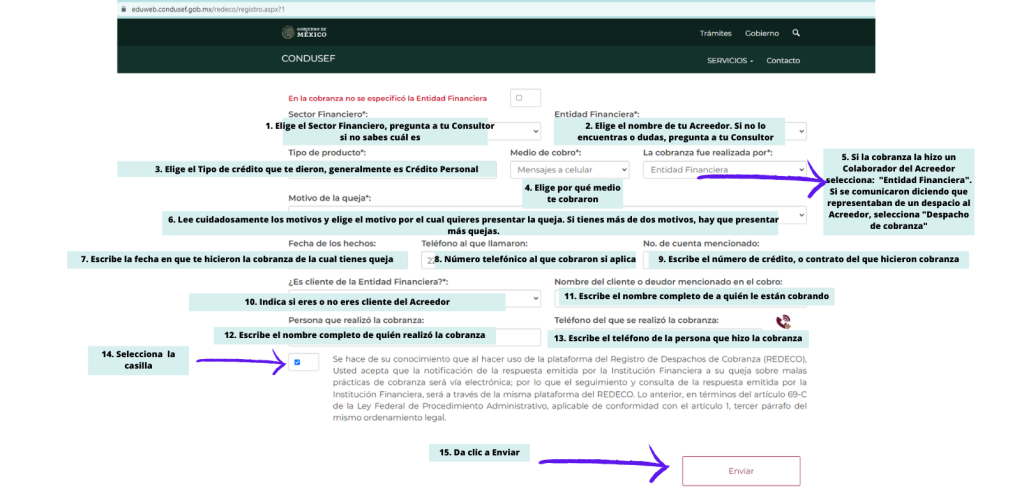Check the Entidad Financiera not specified box
The width and height of the screenshot is (1024, 493).
[518, 98]
